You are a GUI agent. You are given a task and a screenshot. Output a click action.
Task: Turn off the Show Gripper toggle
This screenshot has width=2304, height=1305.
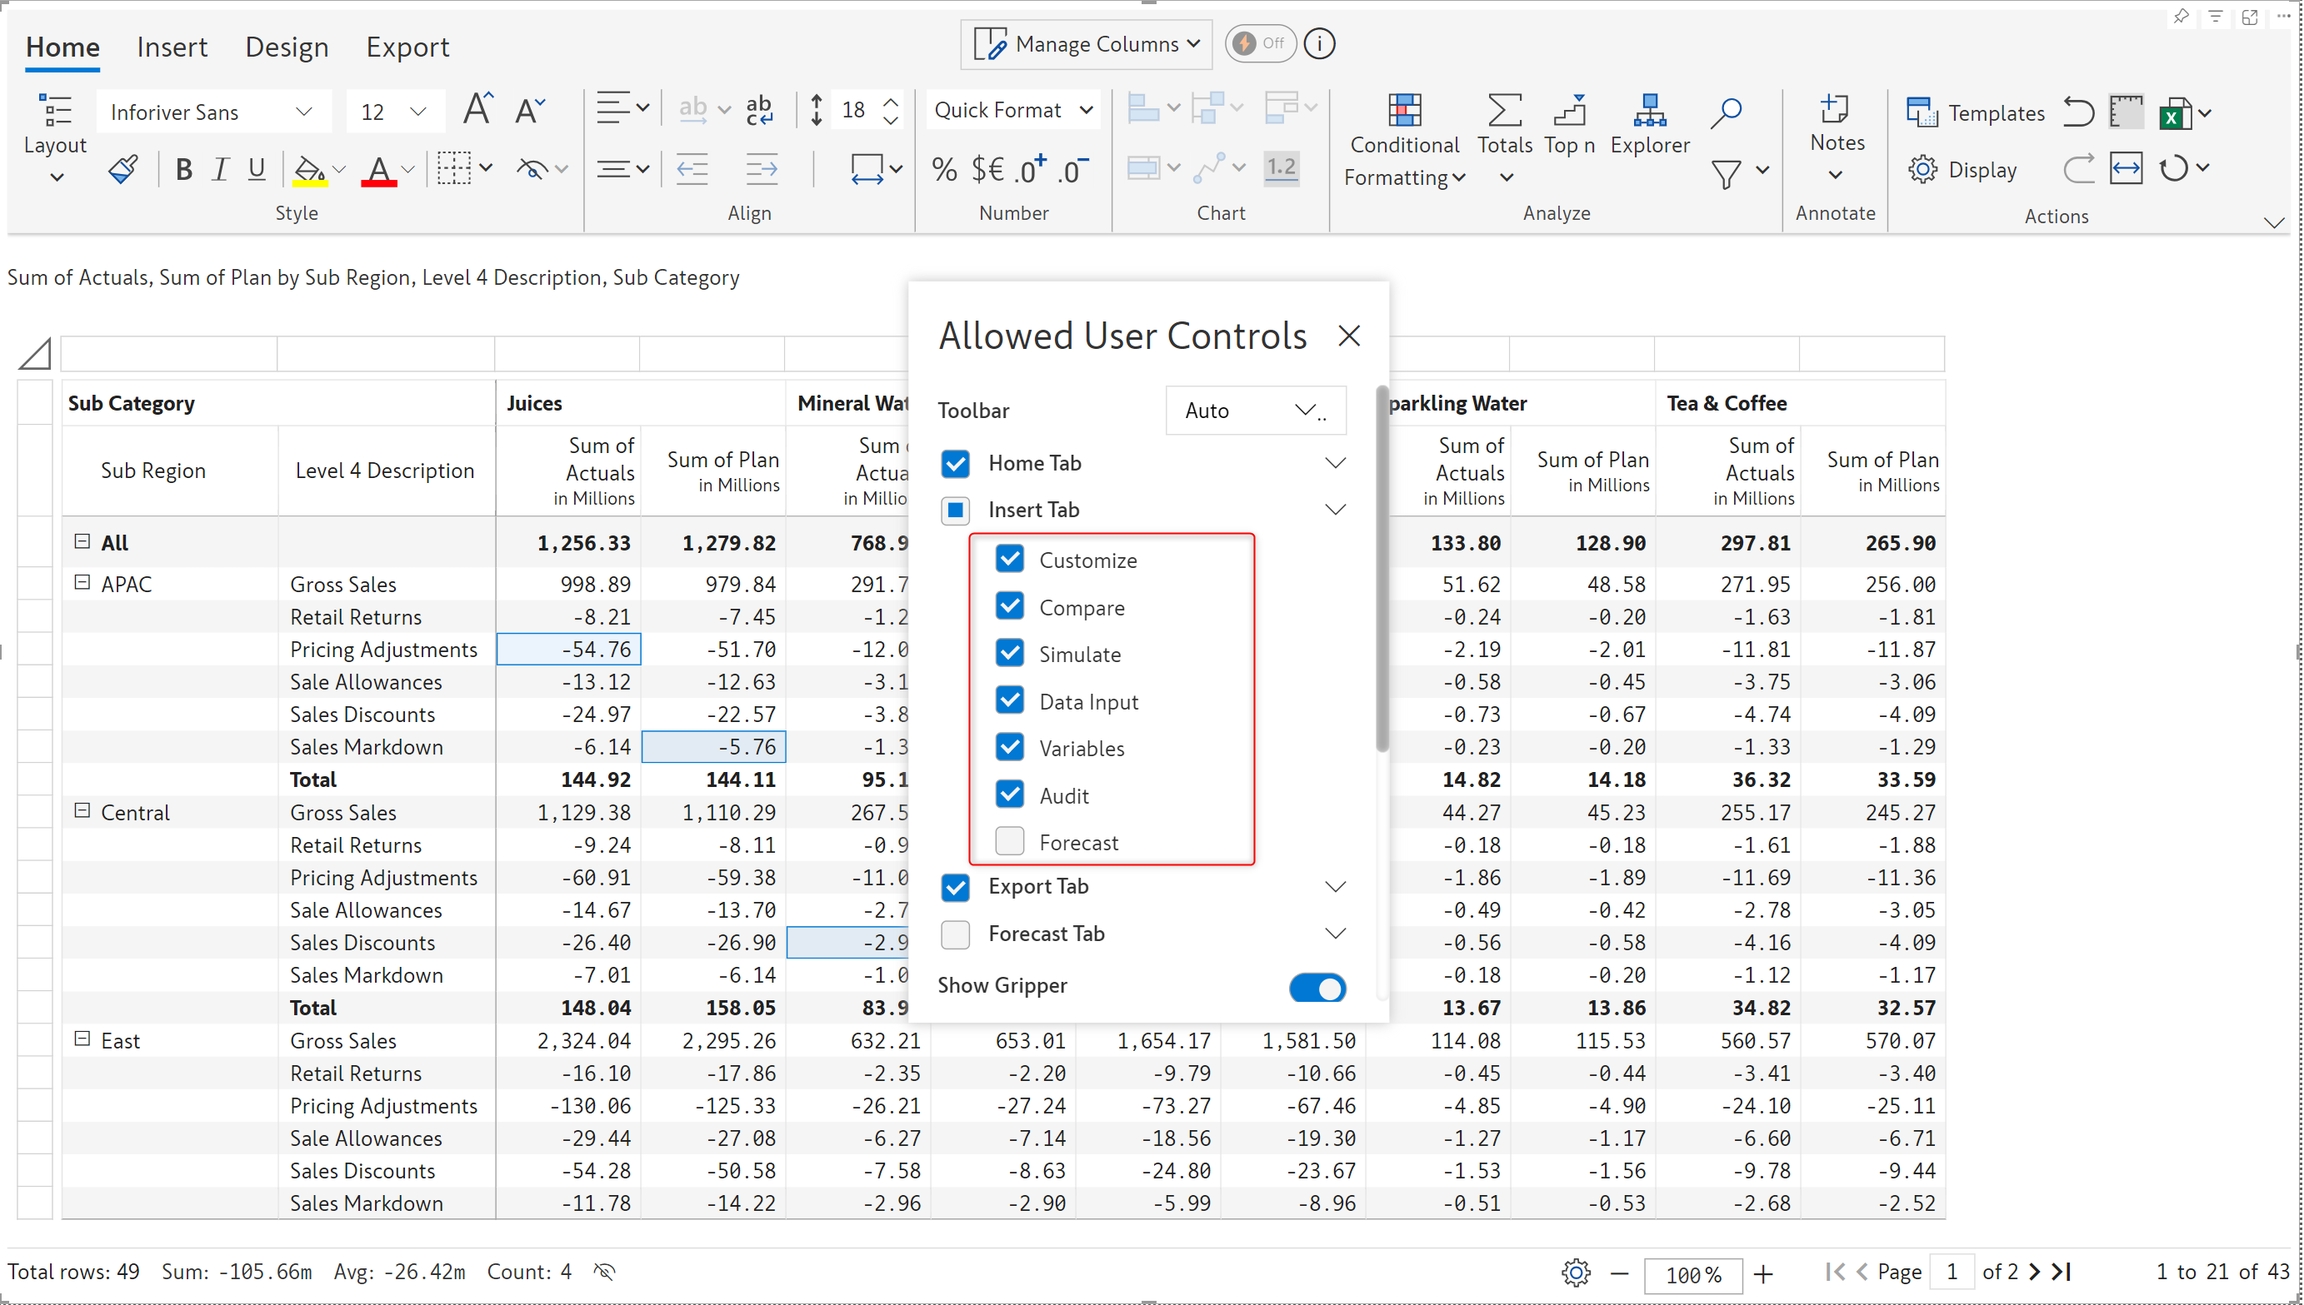tap(1317, 988)
